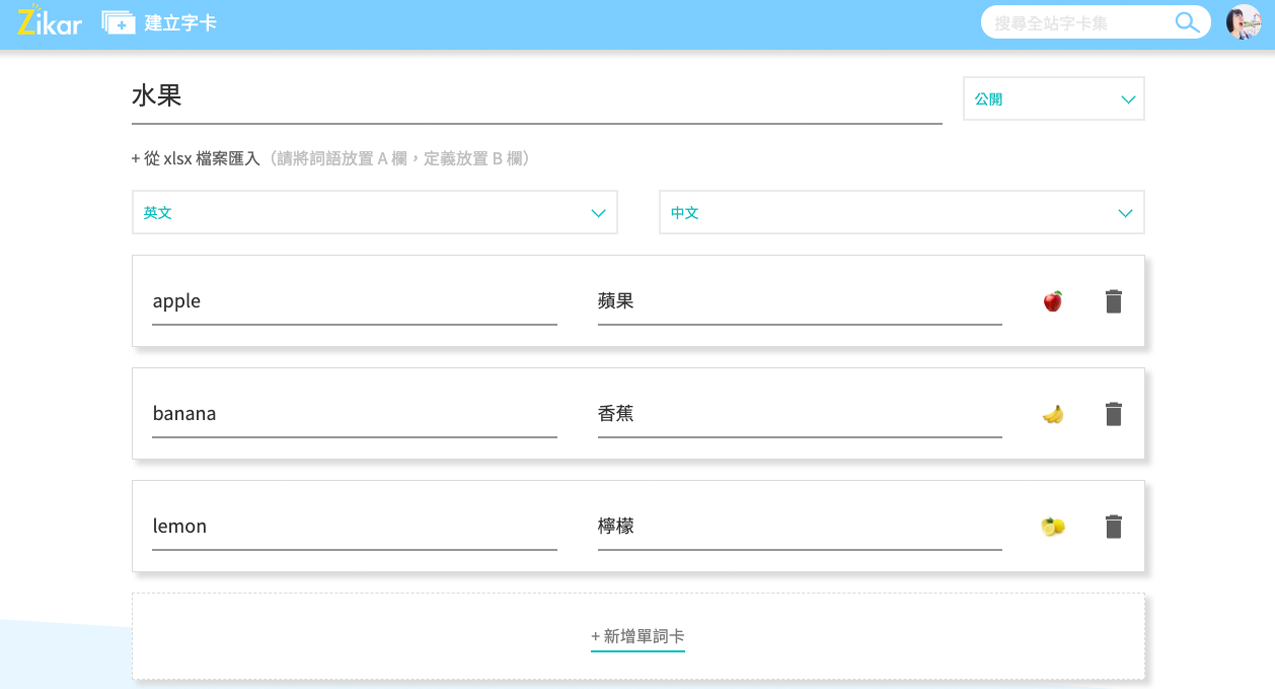The height and width of the screenshot is (689, 1275).
Task: Delete the lemon card
Action: coord(1113,527)
